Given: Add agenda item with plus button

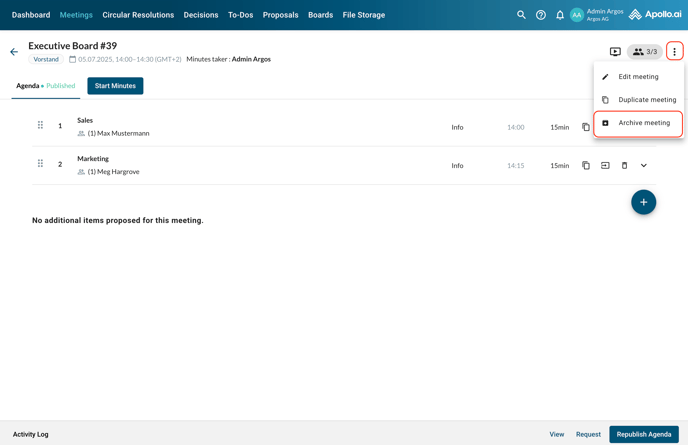Looking at the screenshot, I should pyautogui.click(x=643, y=202).
